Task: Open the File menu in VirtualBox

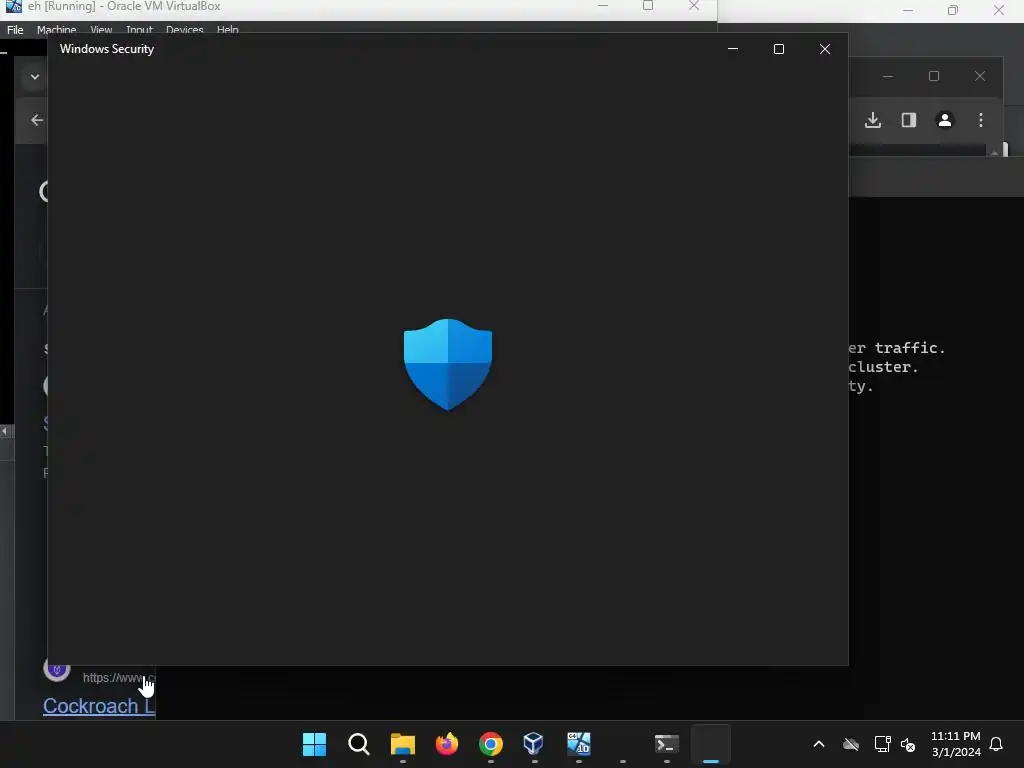Action: pyautogui.click(x=15, y=29)
